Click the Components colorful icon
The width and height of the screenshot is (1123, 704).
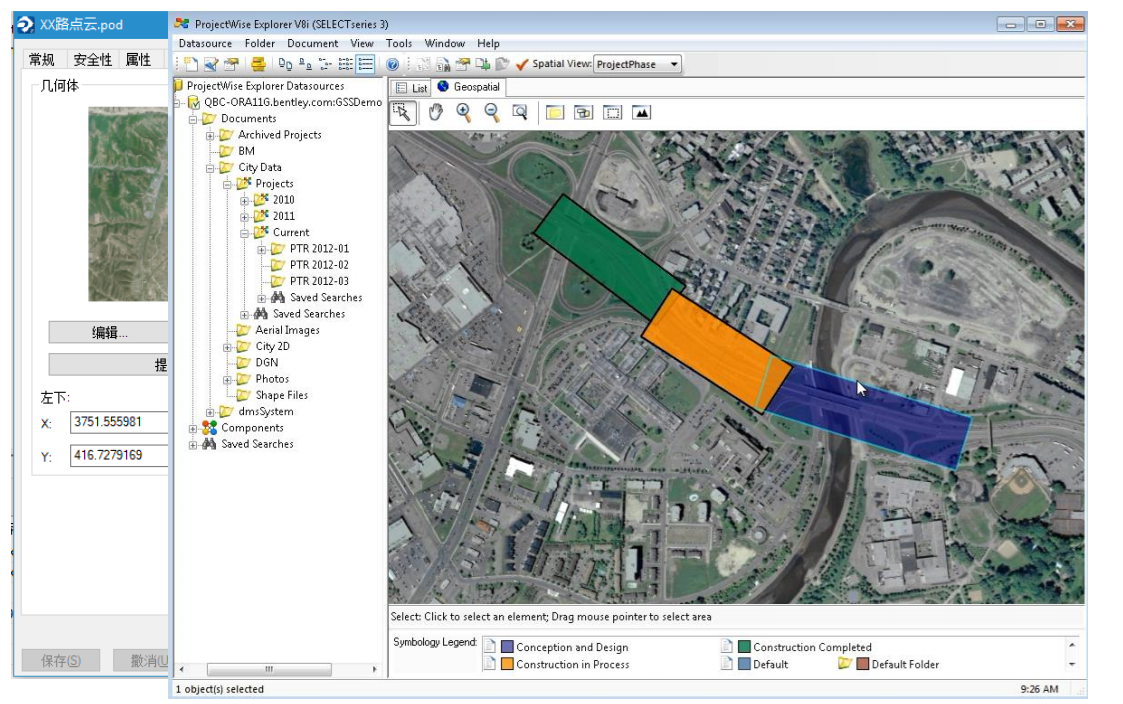tap(209, 428)
